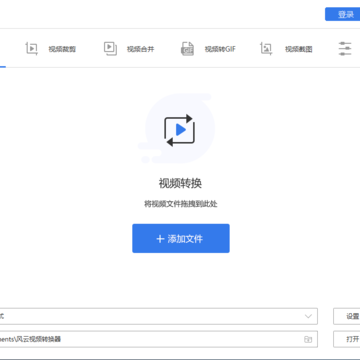Viewport: 360px width, 360px height.
Task: Click the blue 添加文件 button
Action: click(181, 238)
